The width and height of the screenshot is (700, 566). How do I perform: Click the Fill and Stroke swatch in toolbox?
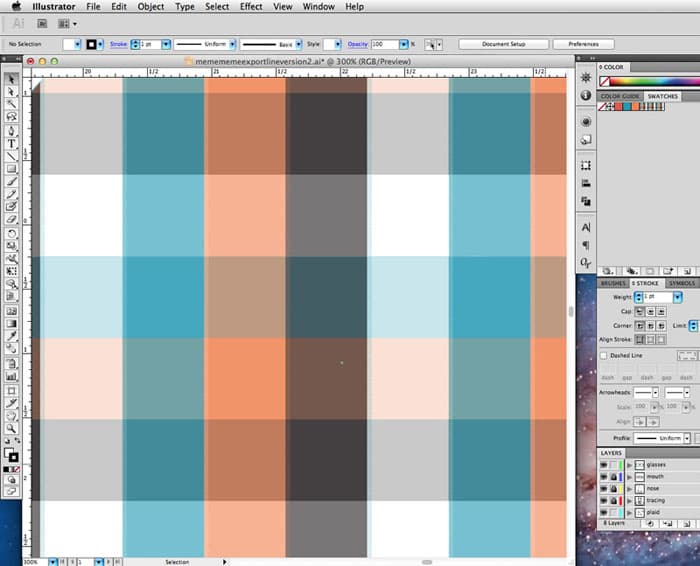coord(11,455)
